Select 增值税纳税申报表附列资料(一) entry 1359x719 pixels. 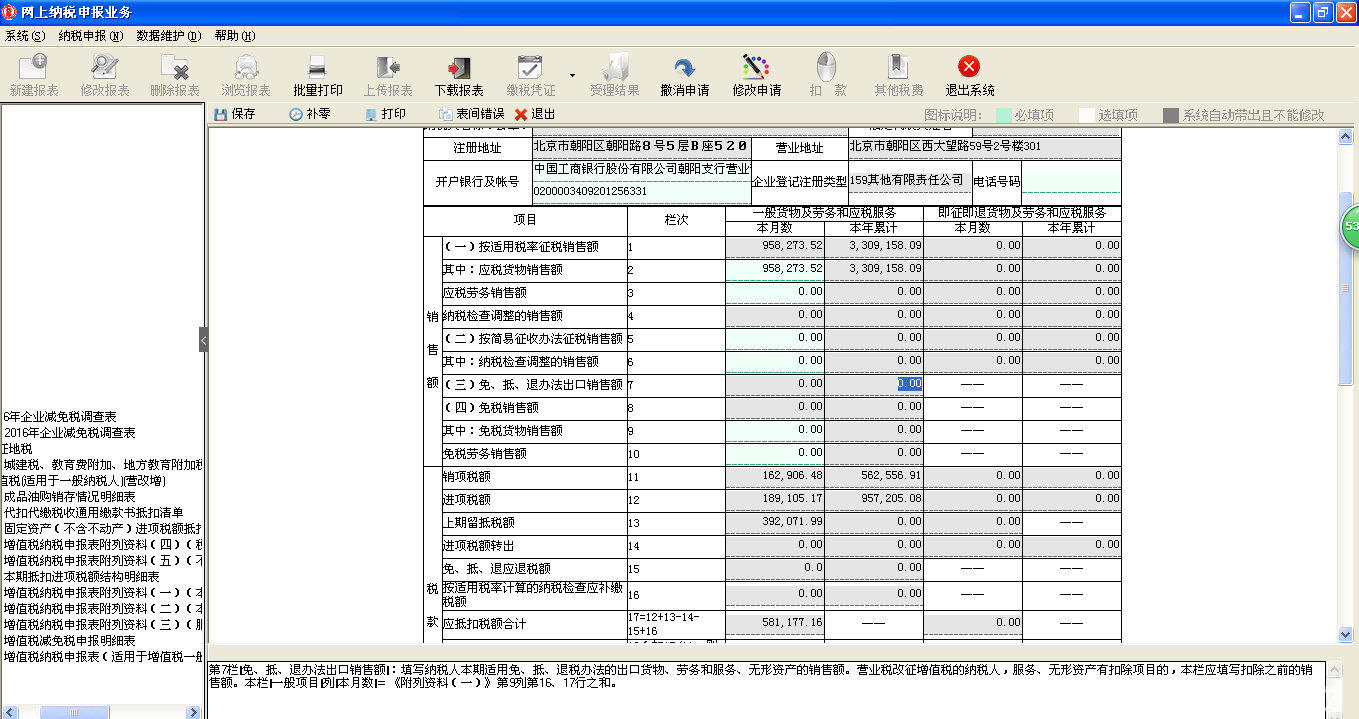102,593
